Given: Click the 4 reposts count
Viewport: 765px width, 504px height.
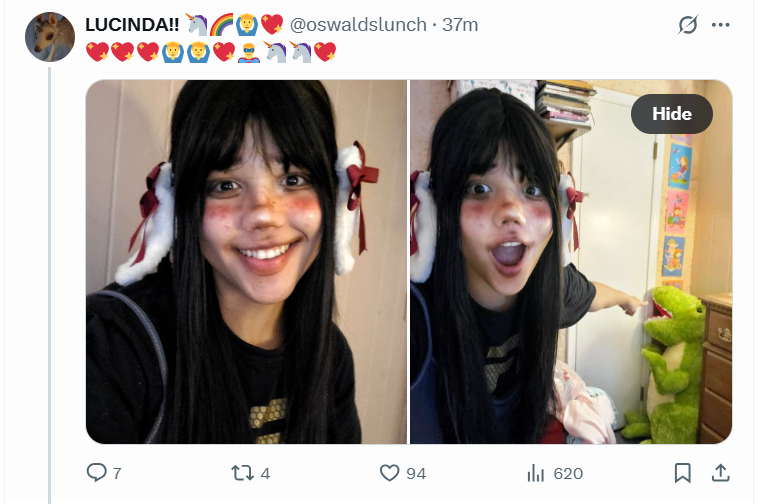Looking at the screenshot, I should click(x=265, y=473).
